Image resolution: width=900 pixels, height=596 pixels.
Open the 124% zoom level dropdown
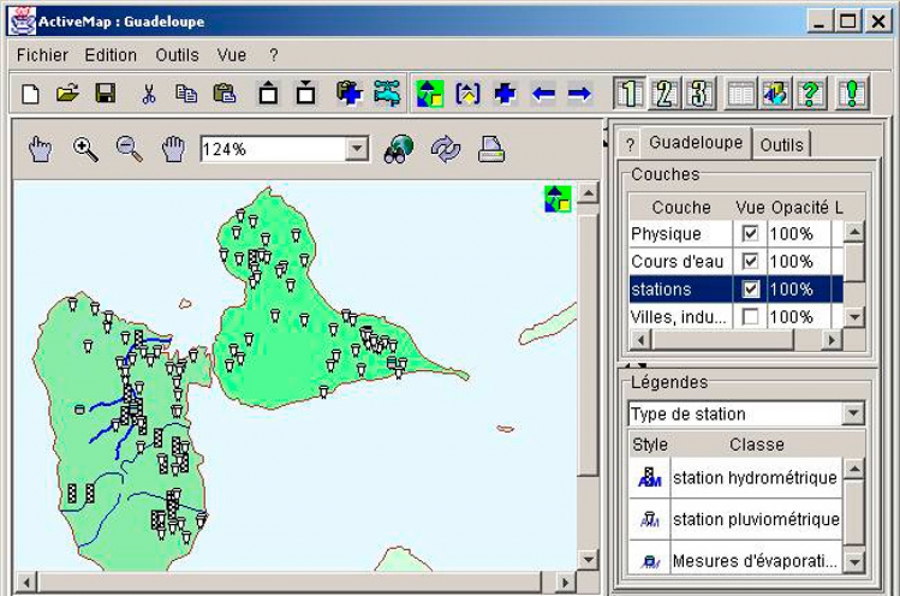pyautogui.click(x=357, y=149)
